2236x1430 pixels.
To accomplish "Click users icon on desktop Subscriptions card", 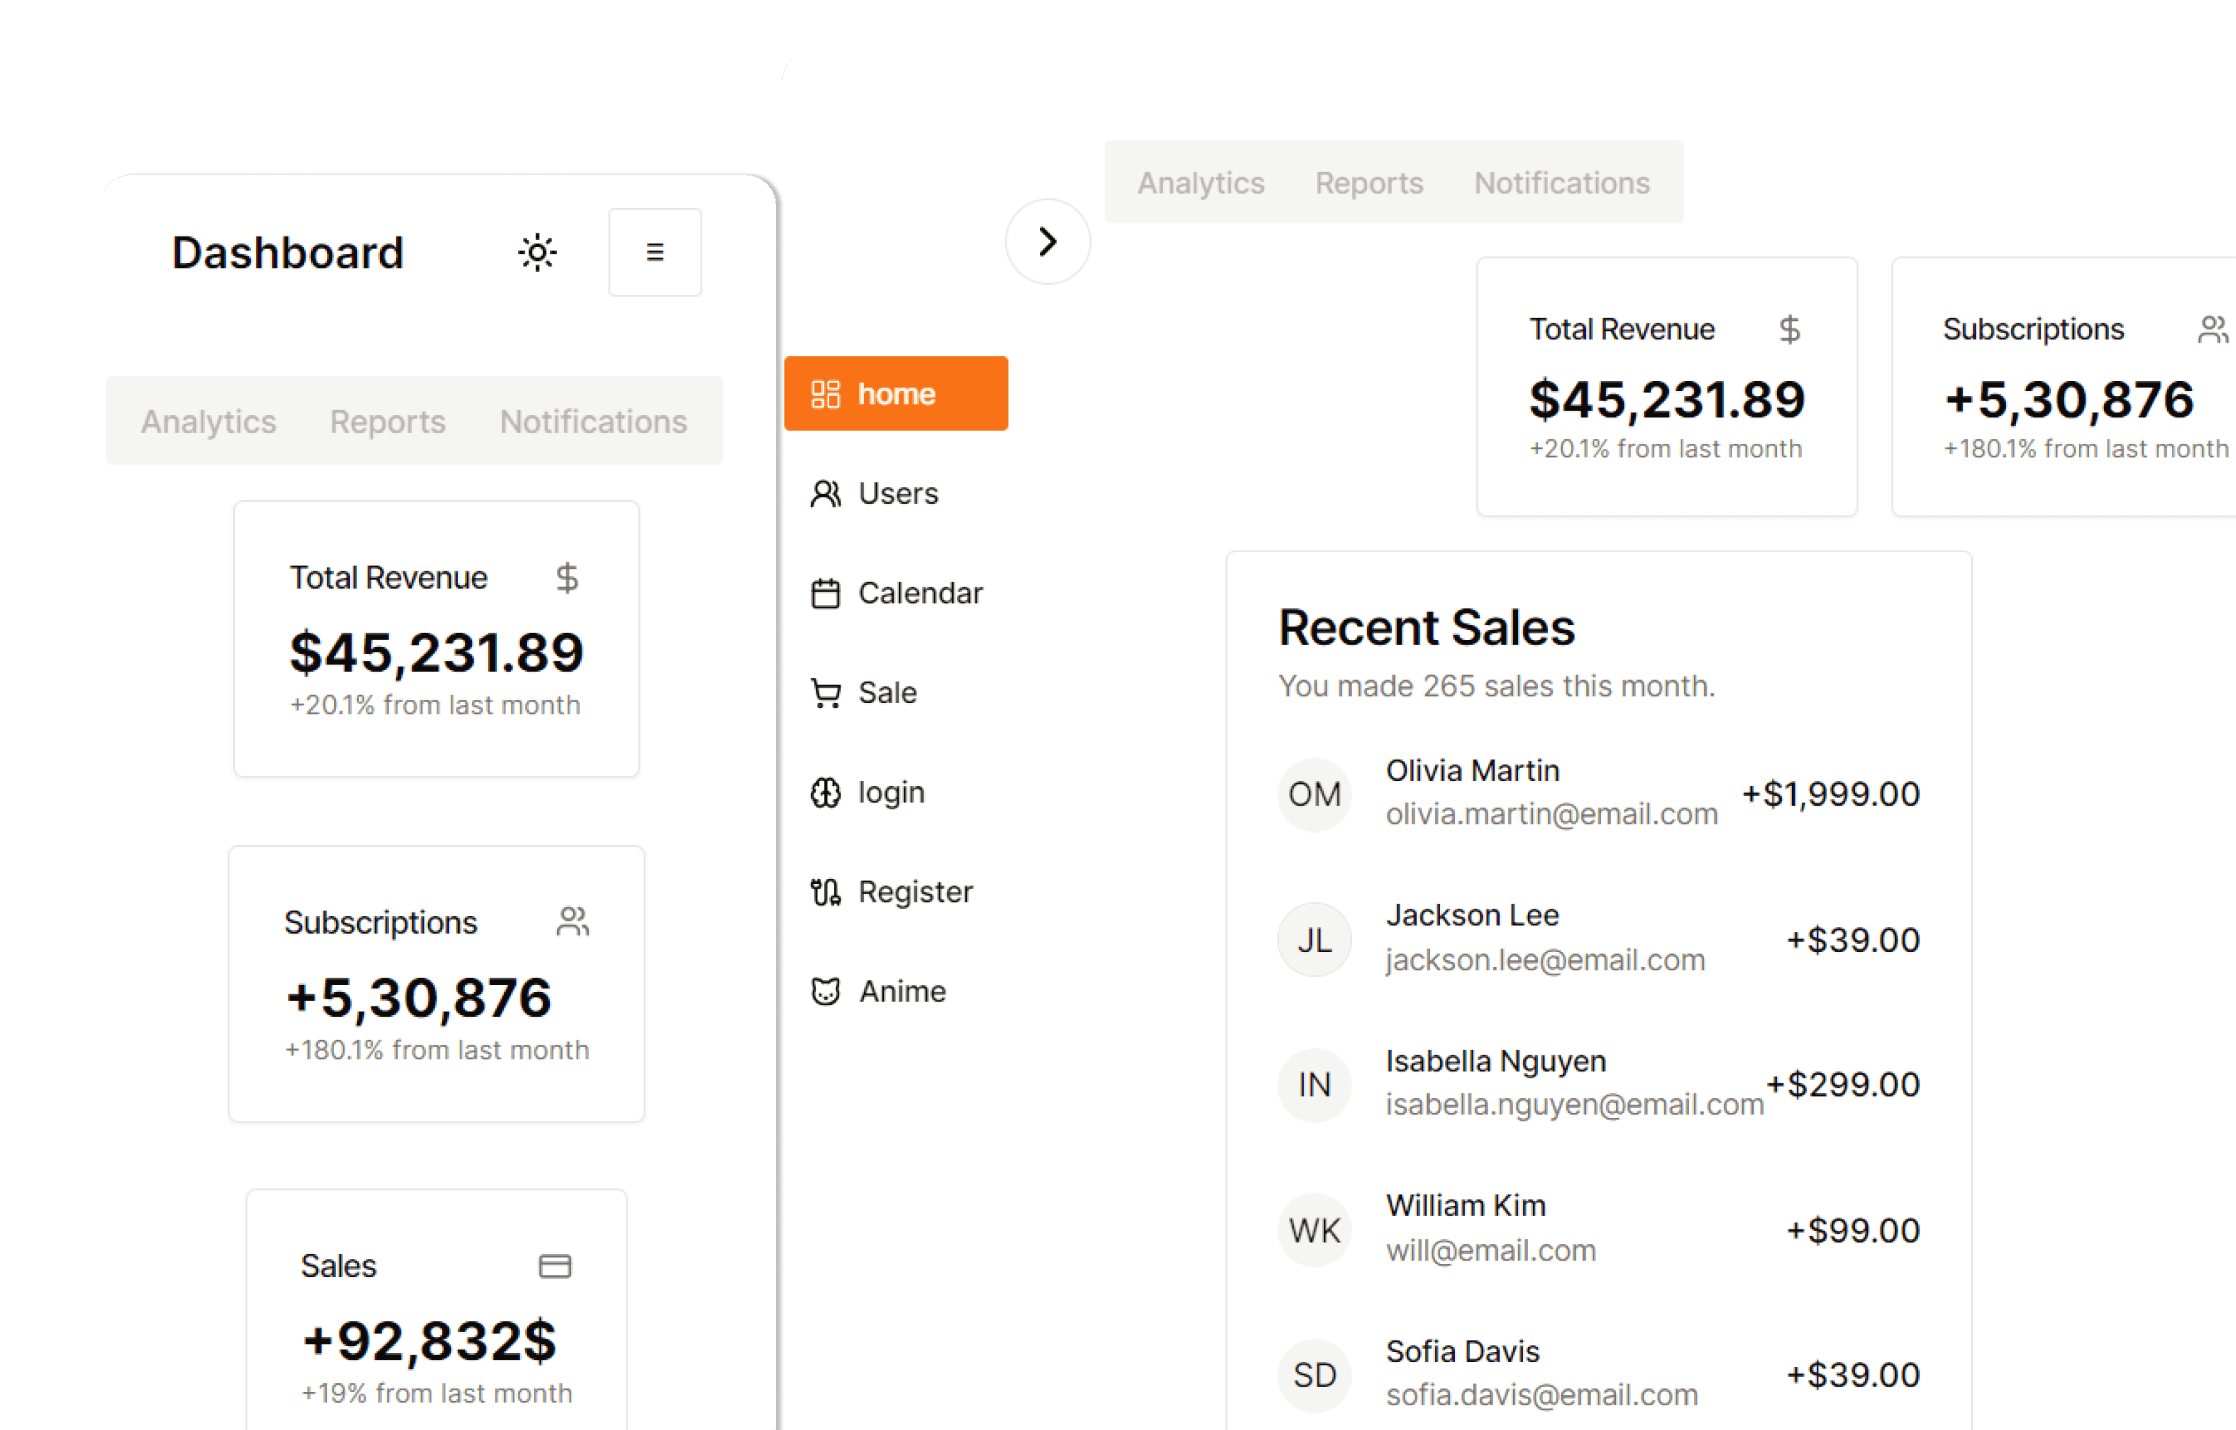I will coord(2214,329).
